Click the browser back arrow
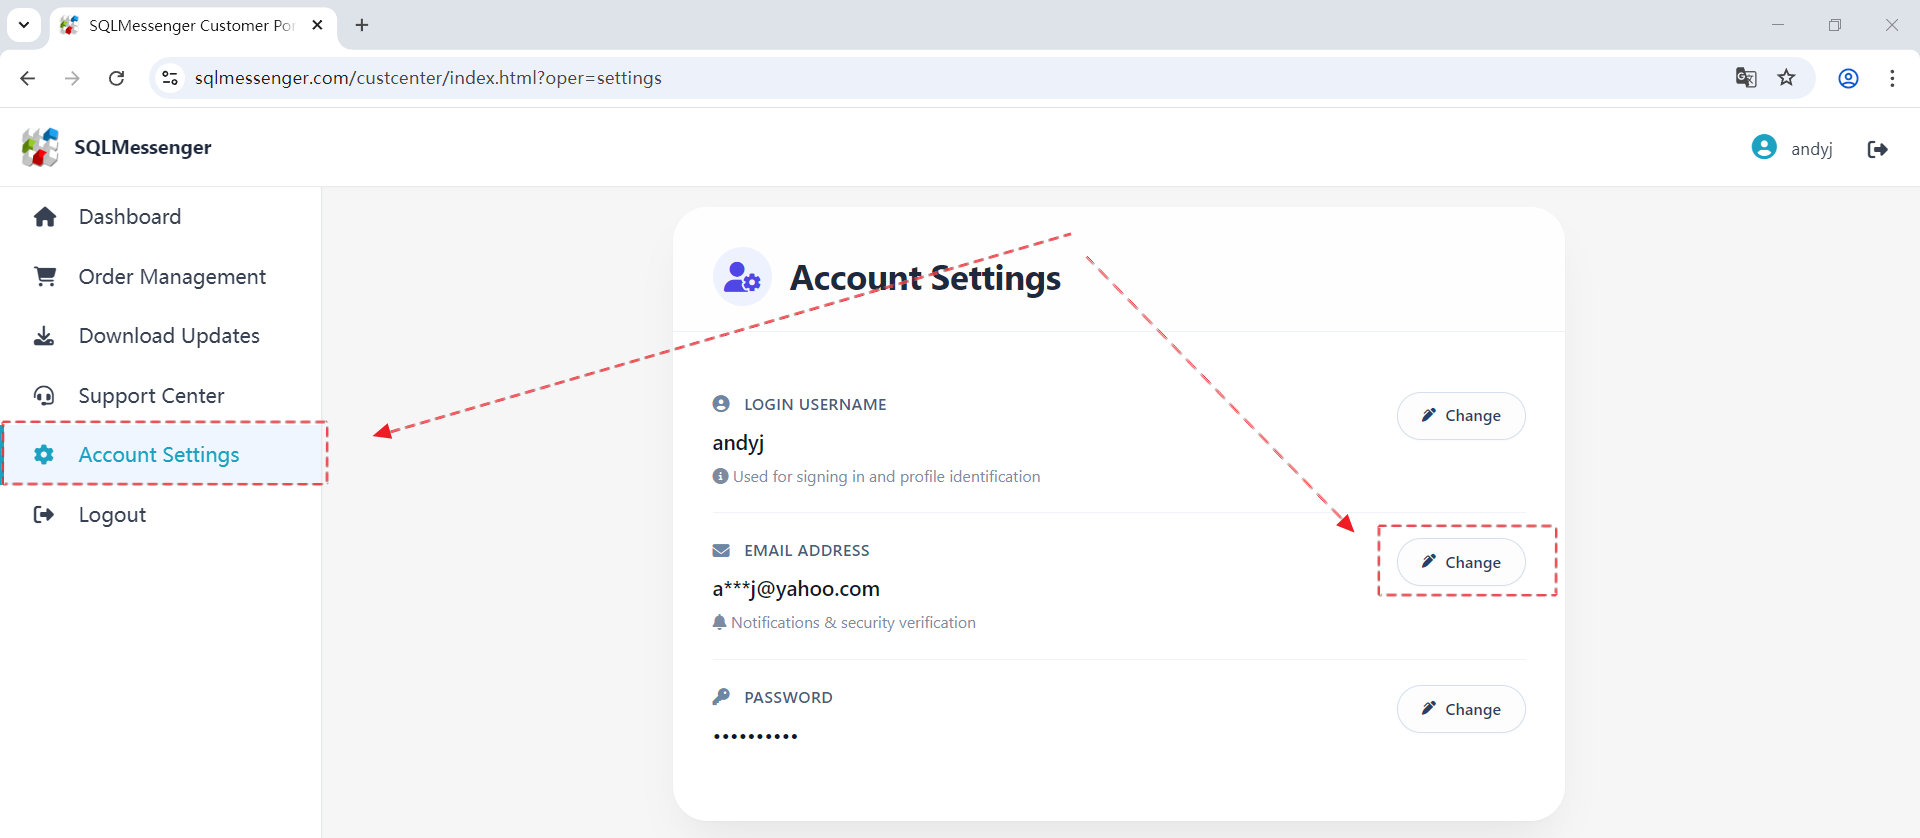This screenshot has height=838, width=1920. coord(28,78)
